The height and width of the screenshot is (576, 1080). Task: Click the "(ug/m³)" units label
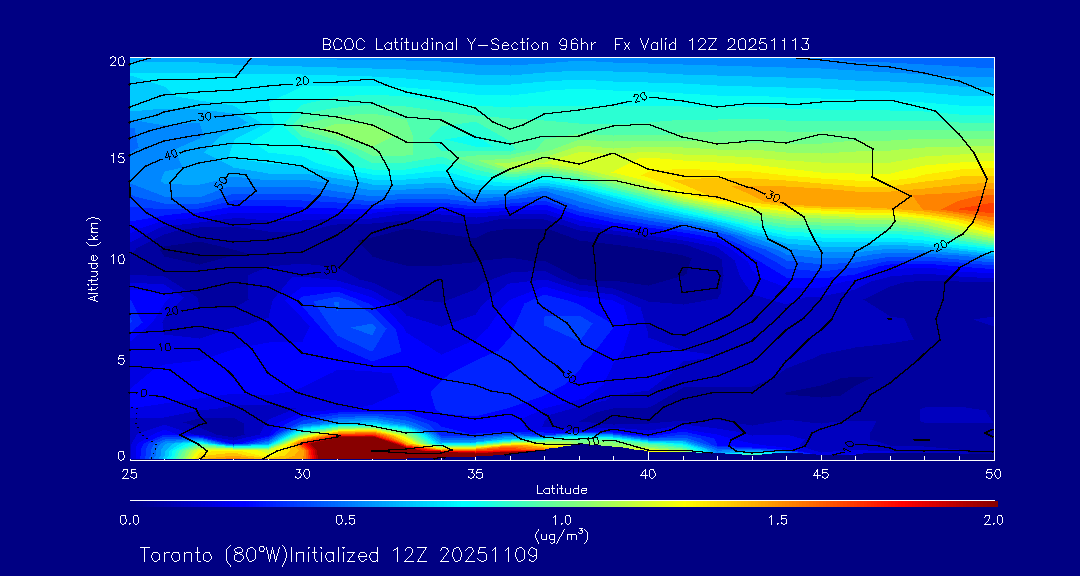click(x=561, y=536)
